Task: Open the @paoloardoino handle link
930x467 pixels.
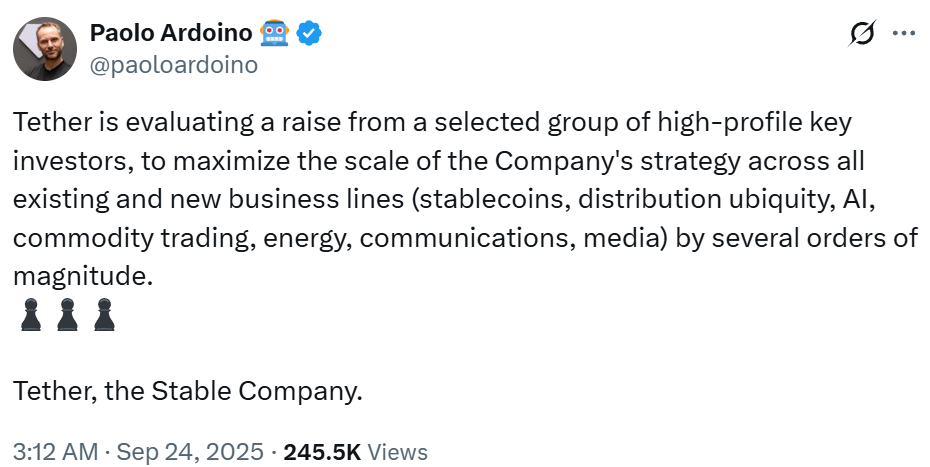Action: click(174, 65)
